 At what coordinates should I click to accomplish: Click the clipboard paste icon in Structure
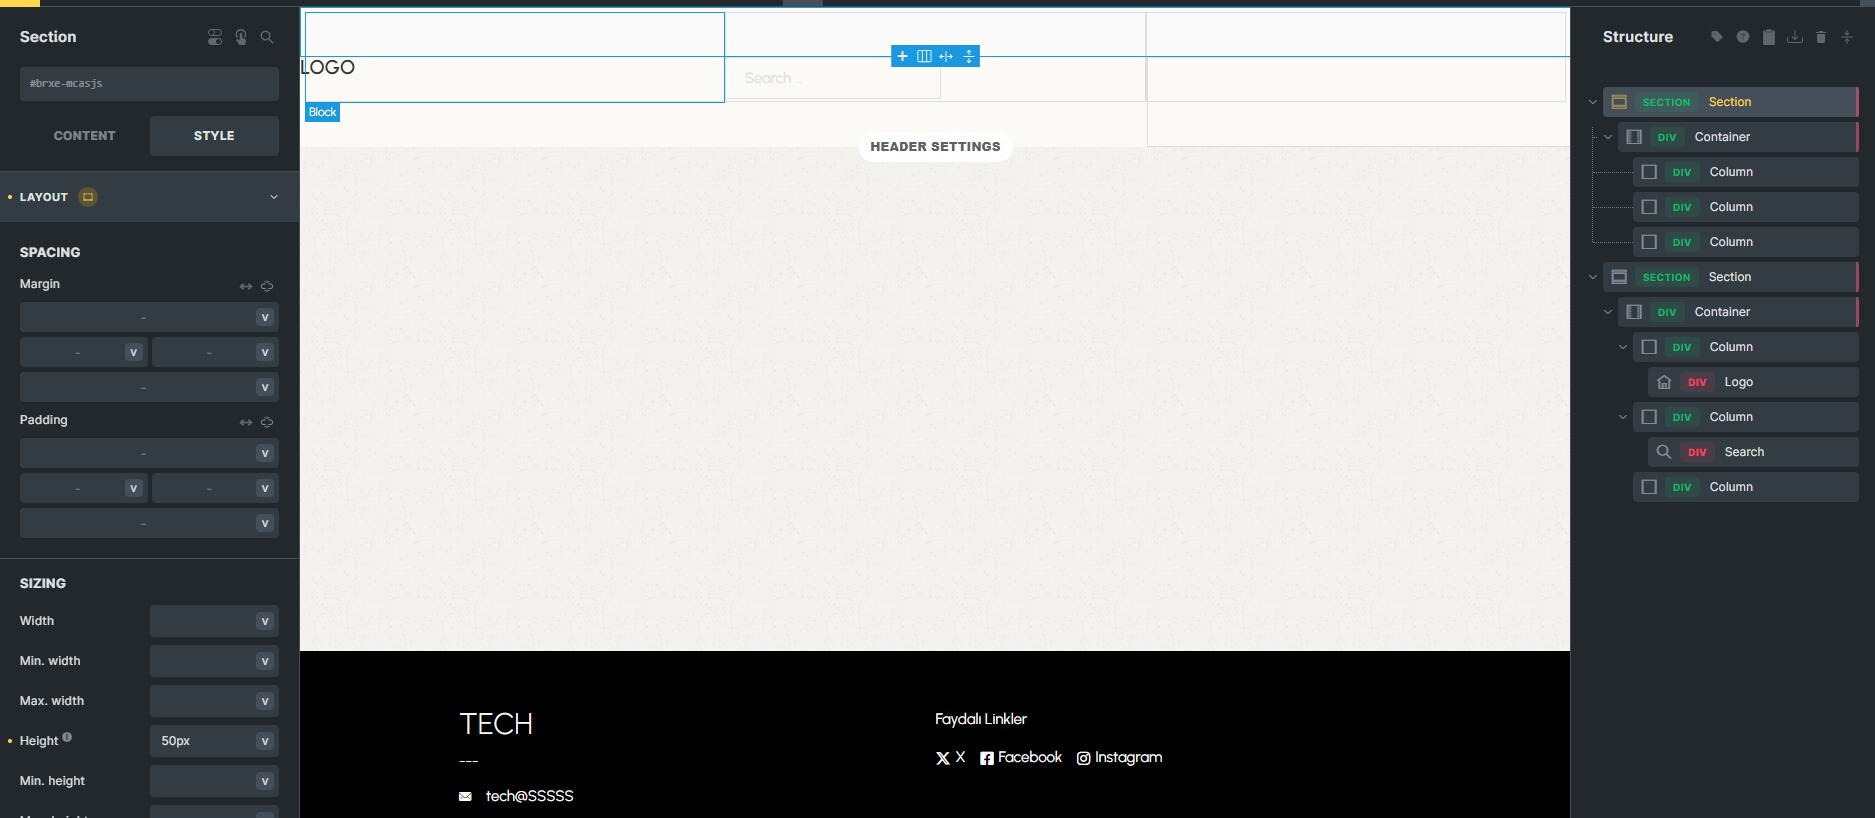tap(1769, 37)
